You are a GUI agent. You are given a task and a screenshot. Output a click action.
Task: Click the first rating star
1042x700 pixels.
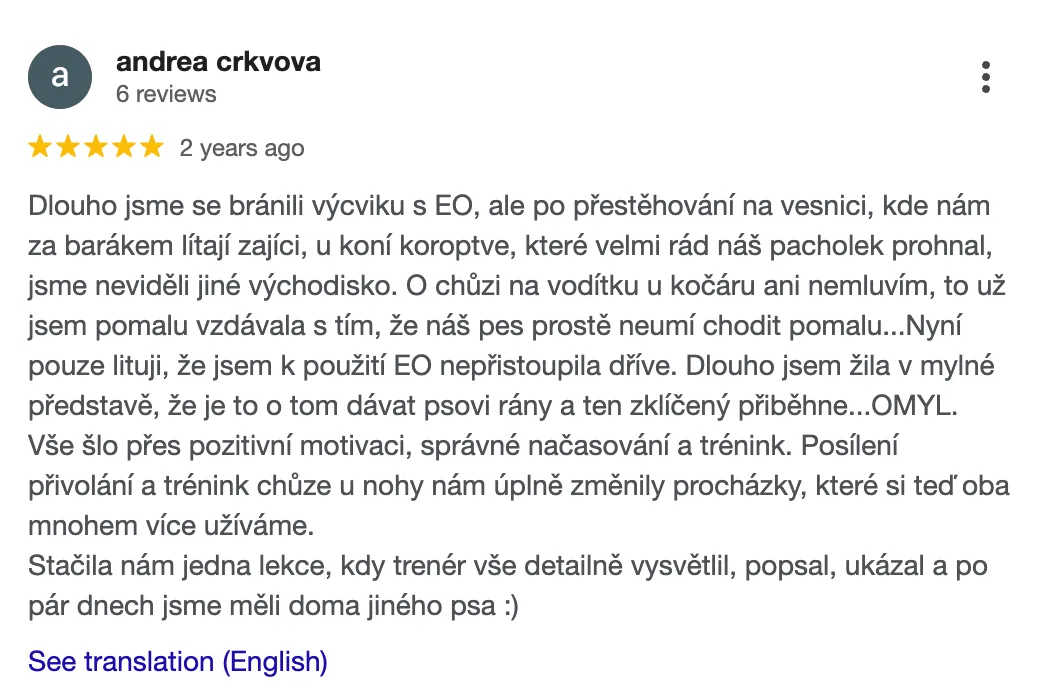pos(40,148)
